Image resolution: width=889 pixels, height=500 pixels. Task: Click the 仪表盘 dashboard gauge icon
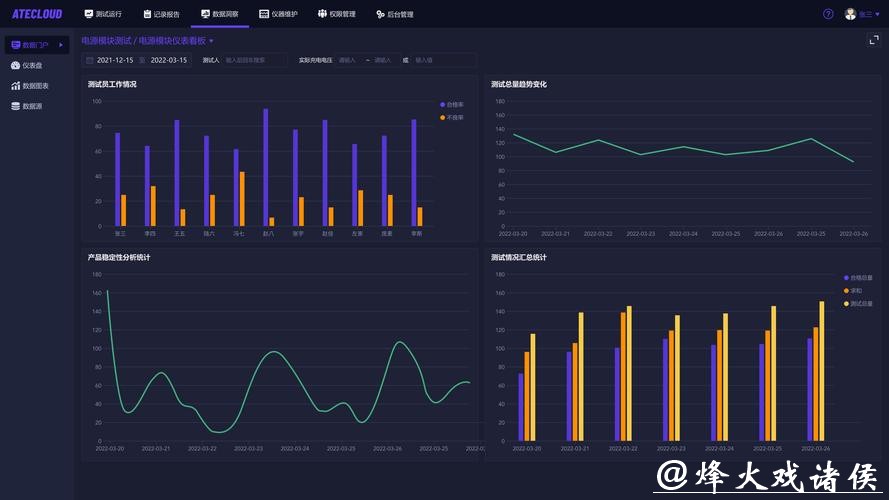[x=16, y=65]
